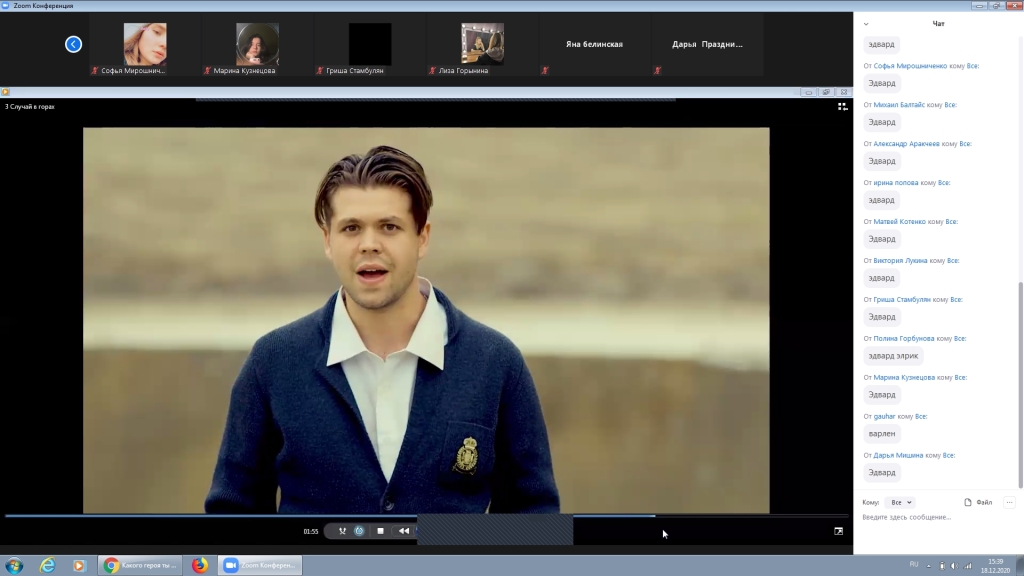Click the video seek bar
This screenshot has height=576, width=1024.
point(426,516)
